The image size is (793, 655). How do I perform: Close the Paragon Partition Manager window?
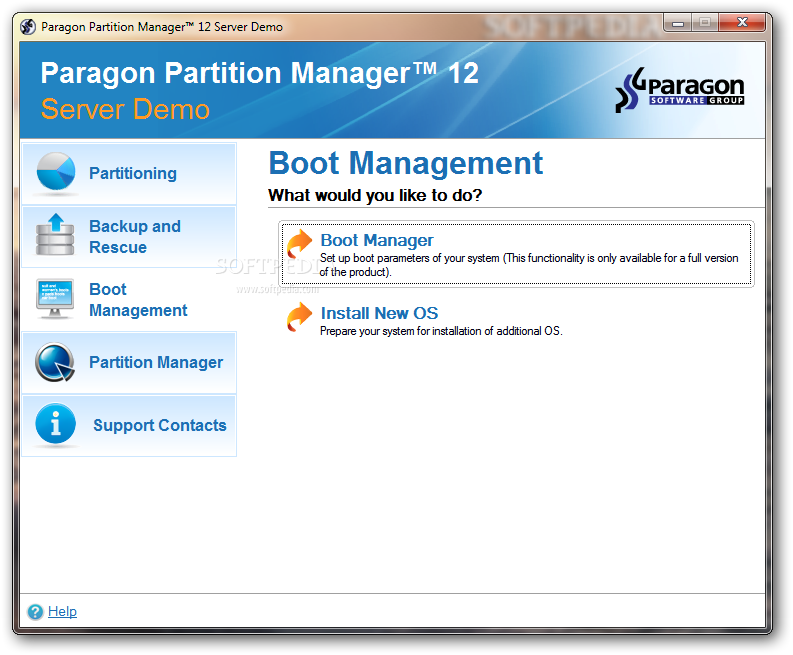(741, 22)
